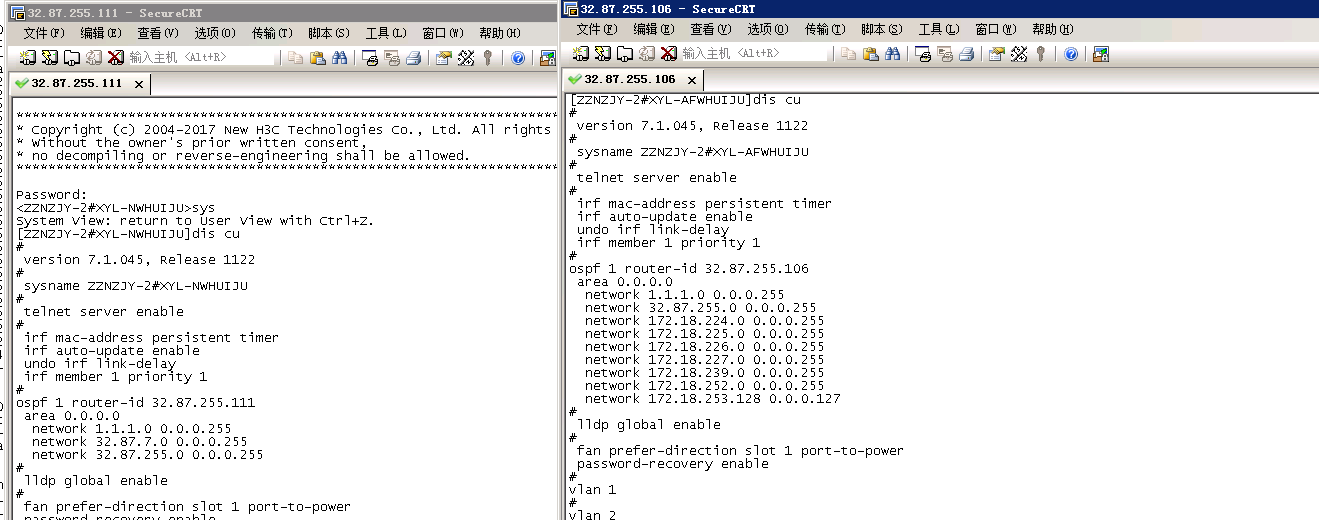Close the 32.87.255.111 session tab
1319x520 pixels.
pos(139,84)
